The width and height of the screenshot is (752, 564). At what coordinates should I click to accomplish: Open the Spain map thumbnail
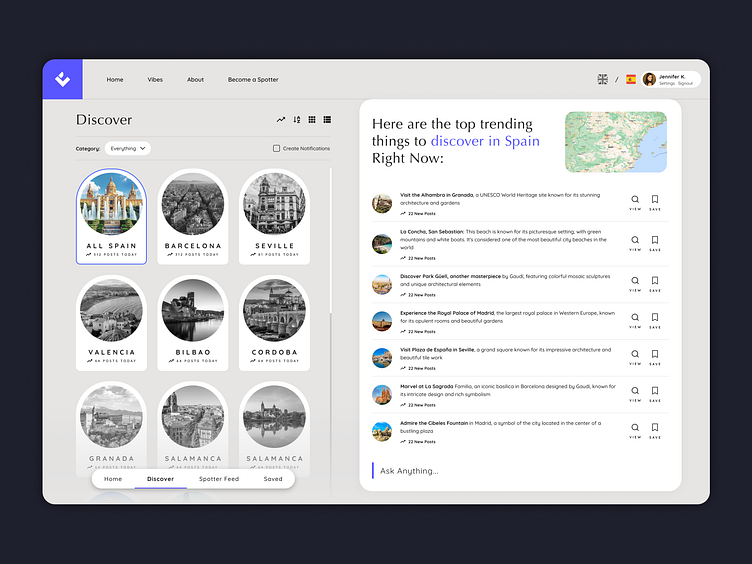point(616,142)
